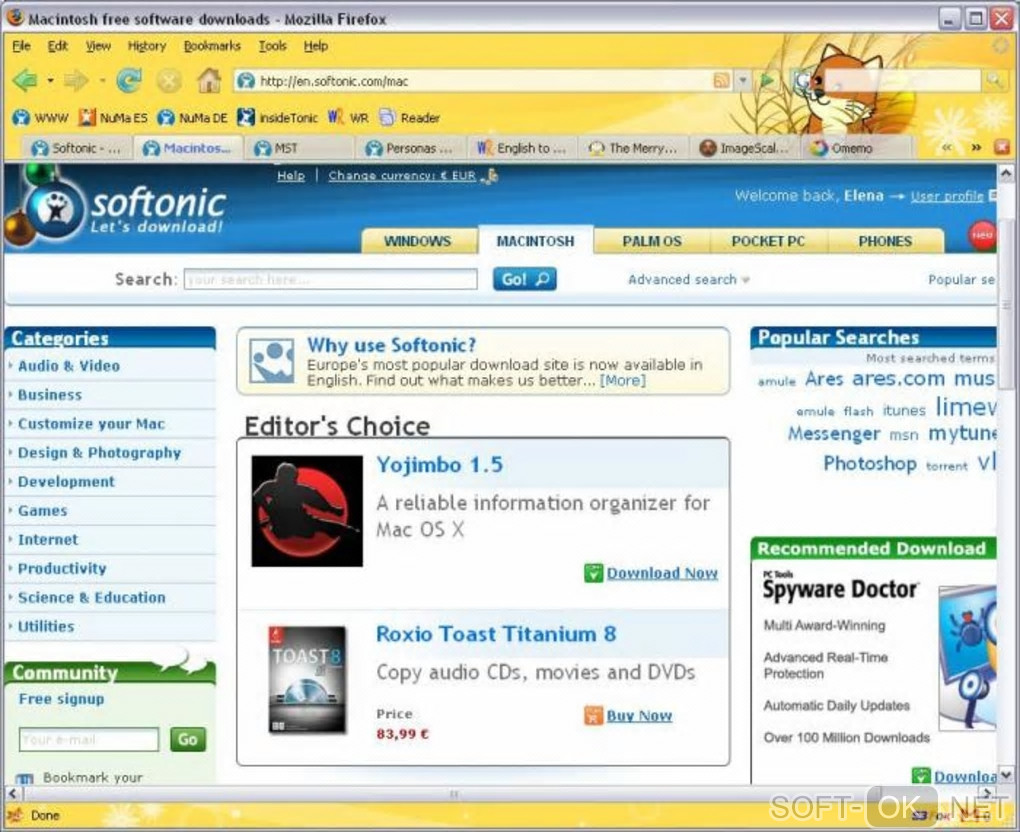Open the File menu
Image resolution: width=1020 pixels, height=832 pixels.
(21, 46)
